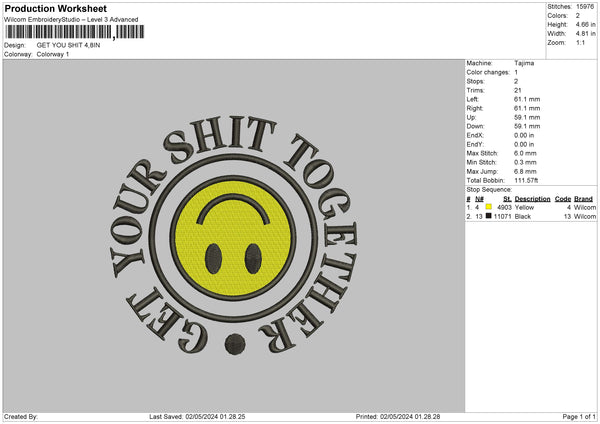Click 'Wilcom' brand in the Black row
The width and height of the screenshot is (600, 424).
click(585, 217)
